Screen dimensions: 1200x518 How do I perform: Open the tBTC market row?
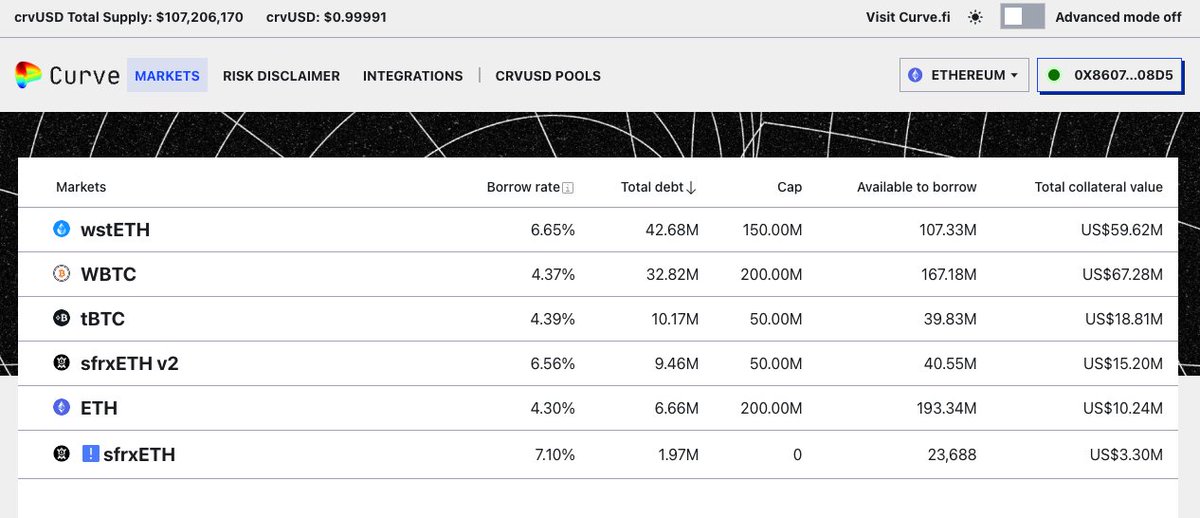(598, 319)
